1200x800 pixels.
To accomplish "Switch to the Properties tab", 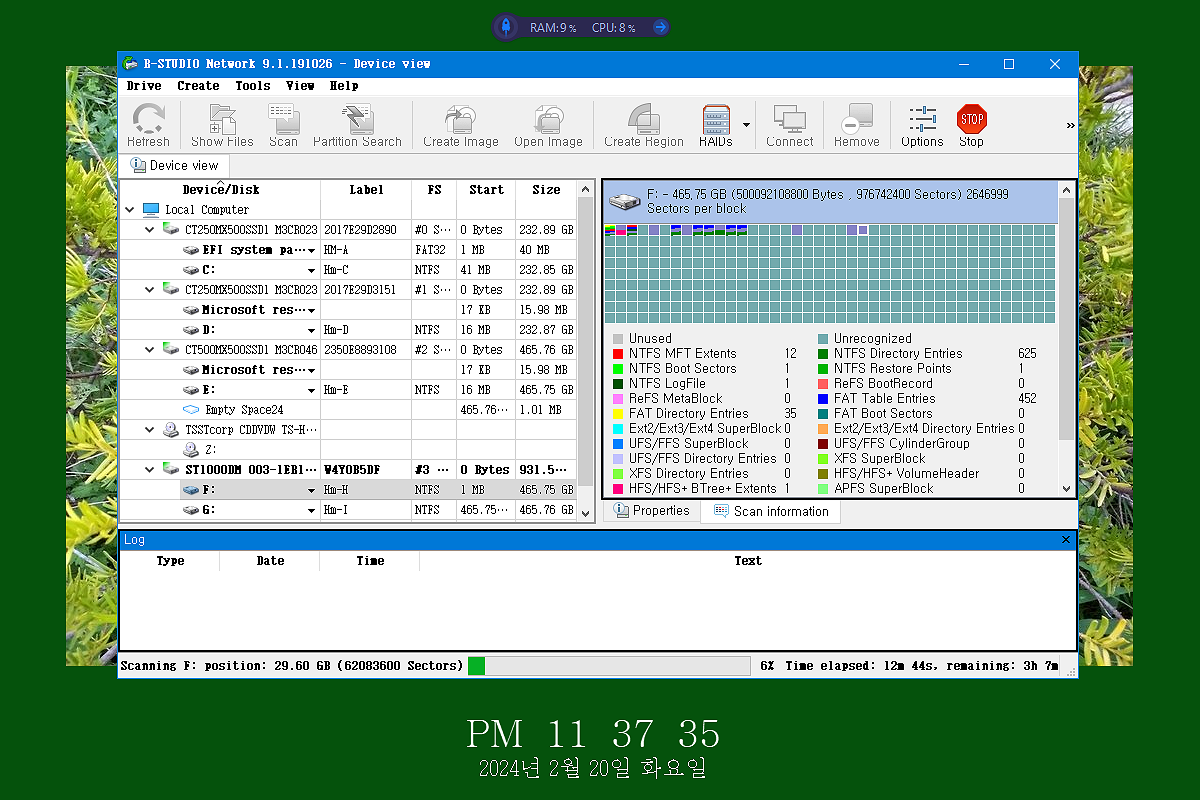I will pyautogui.click(x=653, y=511).
